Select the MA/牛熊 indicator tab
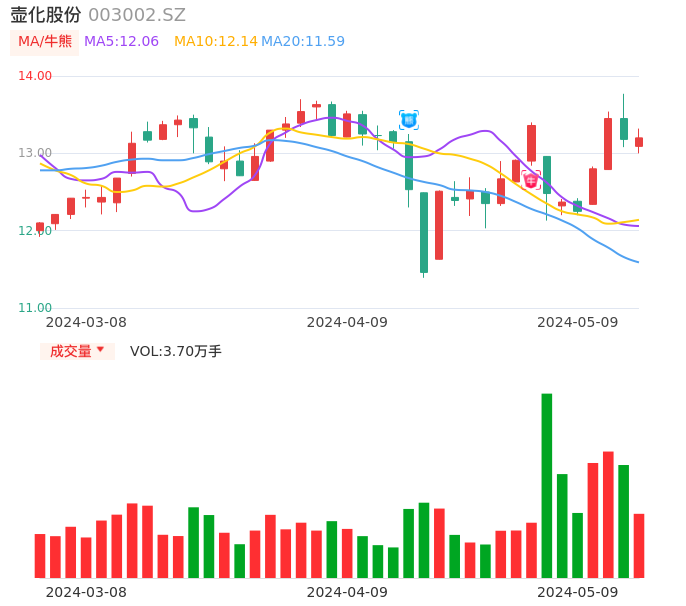Image resolution: width=686 pixels, height=606 pixels. (44, 42)
